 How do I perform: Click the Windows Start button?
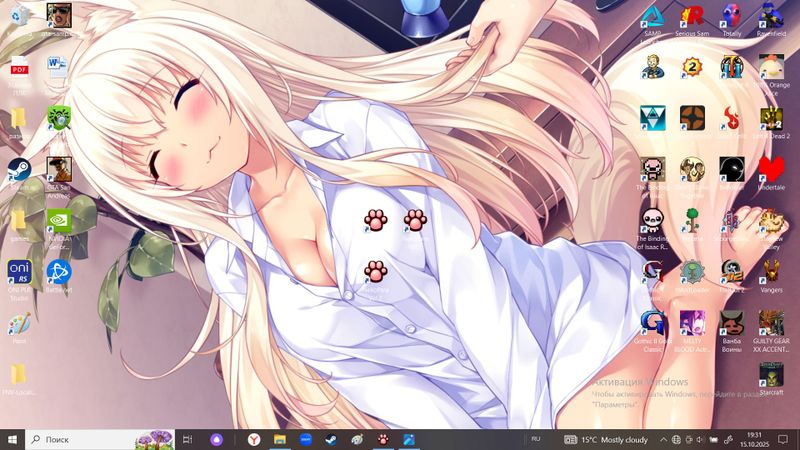(x=13, y=439)
